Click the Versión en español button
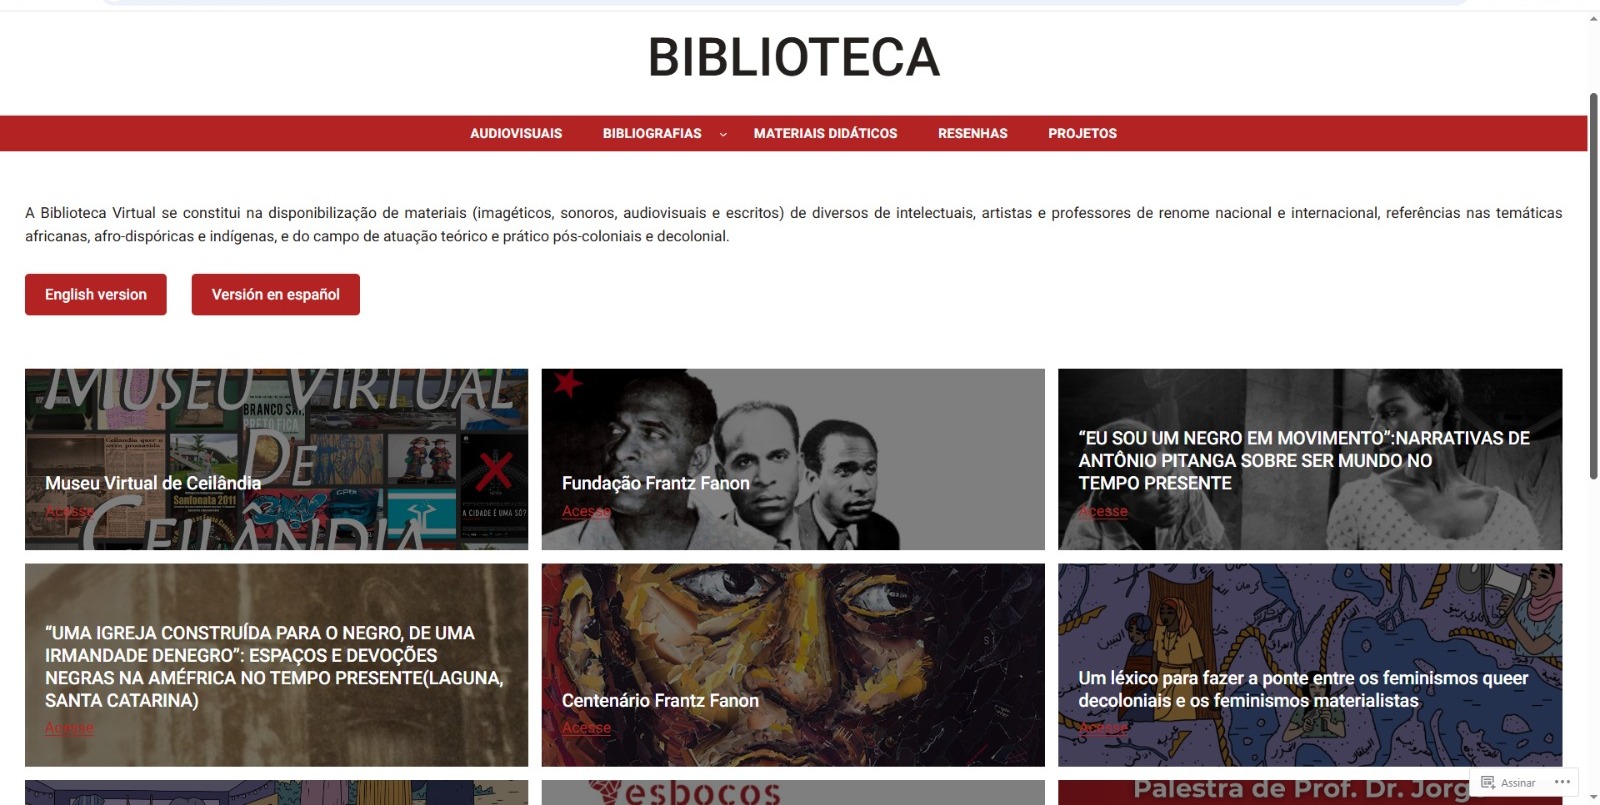This screenshot has width=1600, height=805. tap(276, 294)
